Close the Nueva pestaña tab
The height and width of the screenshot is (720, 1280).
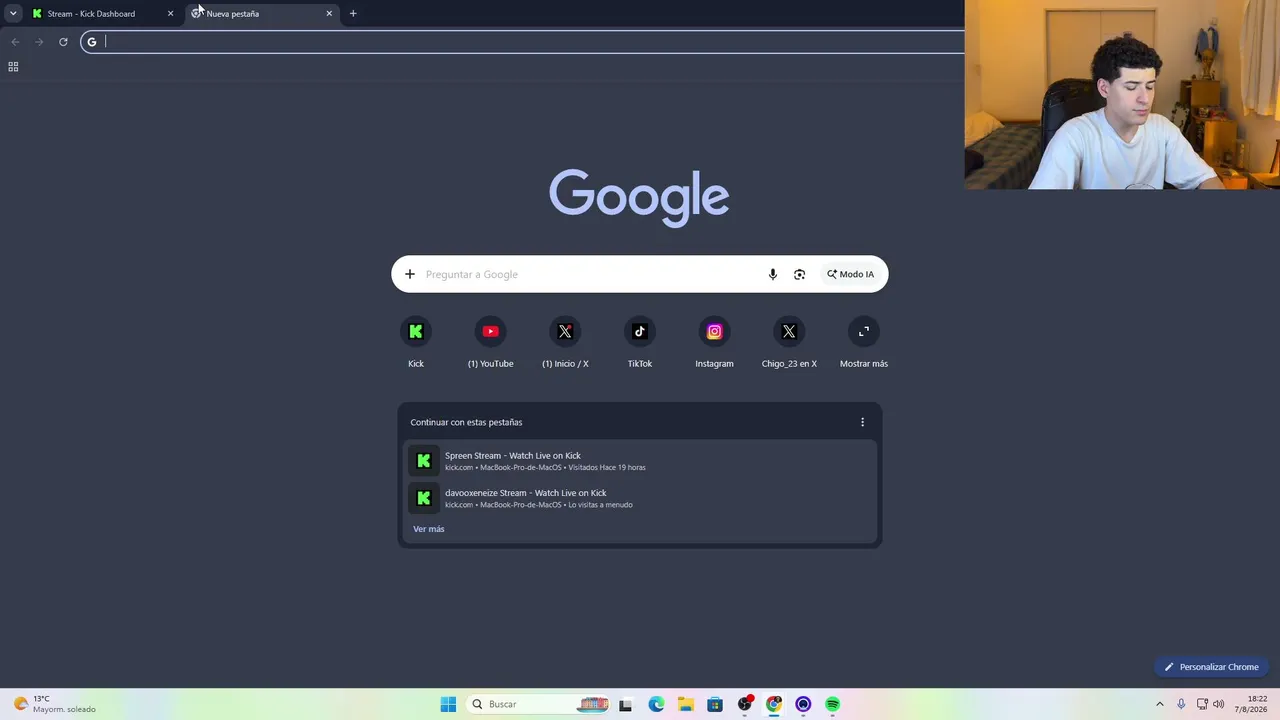tap(329, 14)
